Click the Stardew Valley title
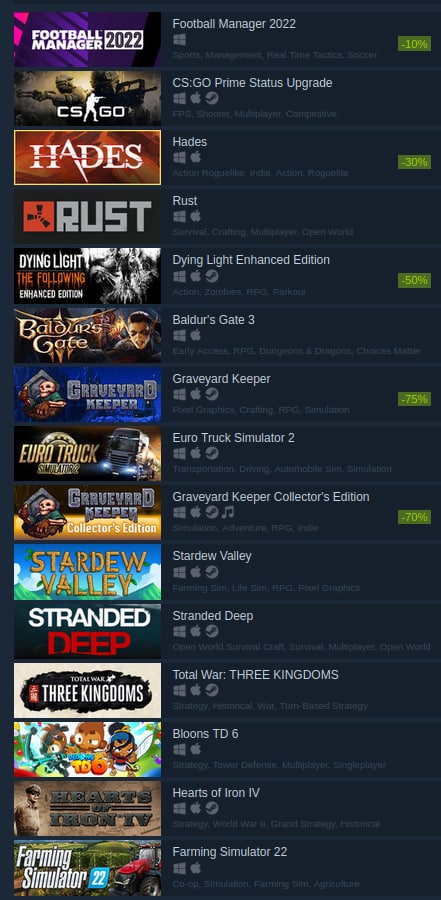Screen dimensions: 441x900 pos(212,556)
